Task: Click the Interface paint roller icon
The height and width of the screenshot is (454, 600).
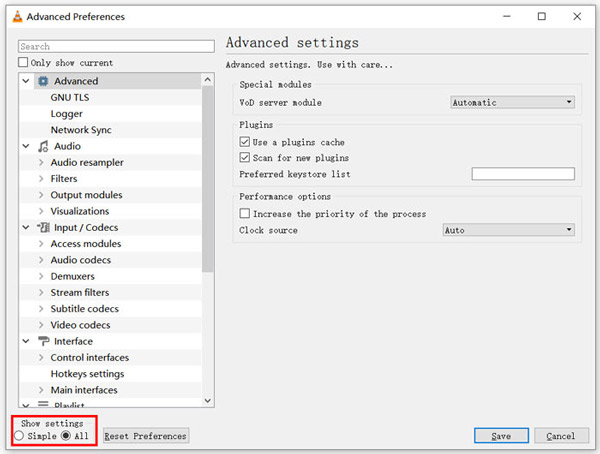Action: [43, 341]
